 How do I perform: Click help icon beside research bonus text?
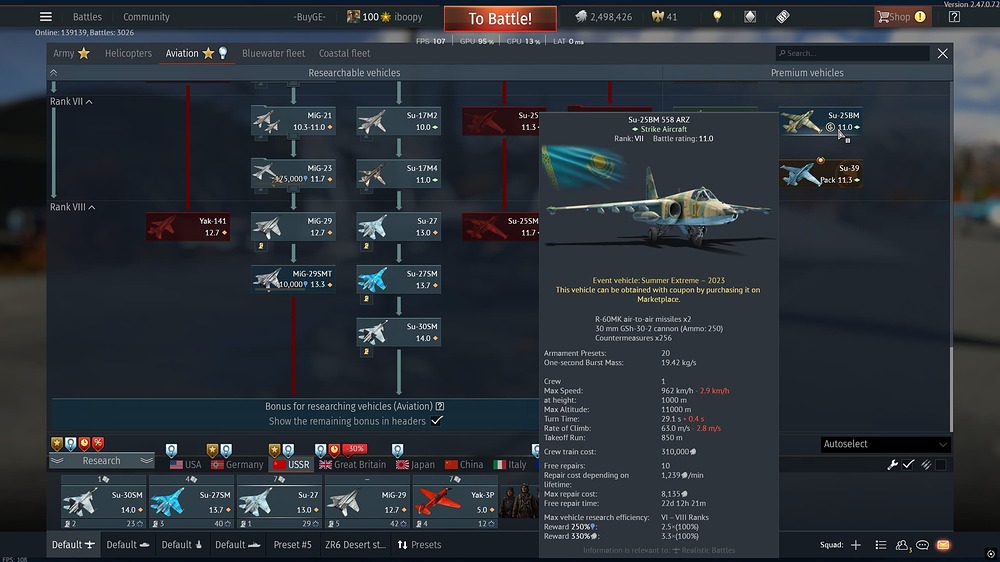tap(439, 406)
